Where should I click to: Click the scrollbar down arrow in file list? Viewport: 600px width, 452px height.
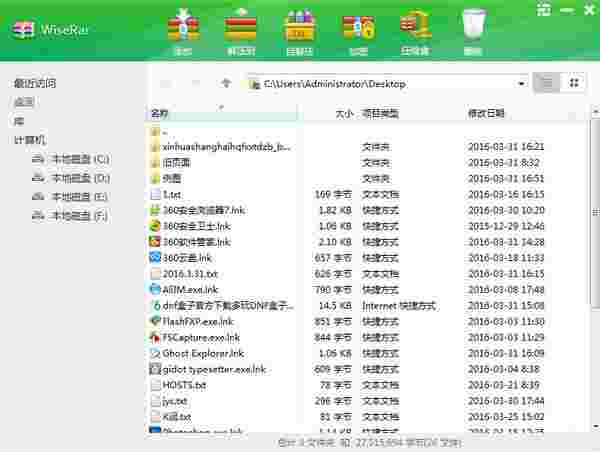pyautogui.click(x=595, y=426)
